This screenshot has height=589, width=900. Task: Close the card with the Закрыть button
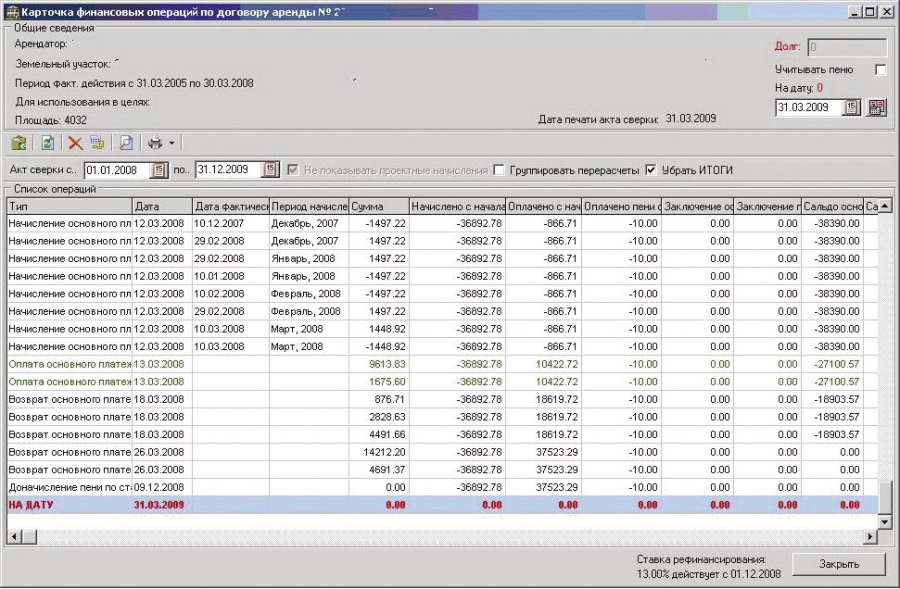coord(839,564)
